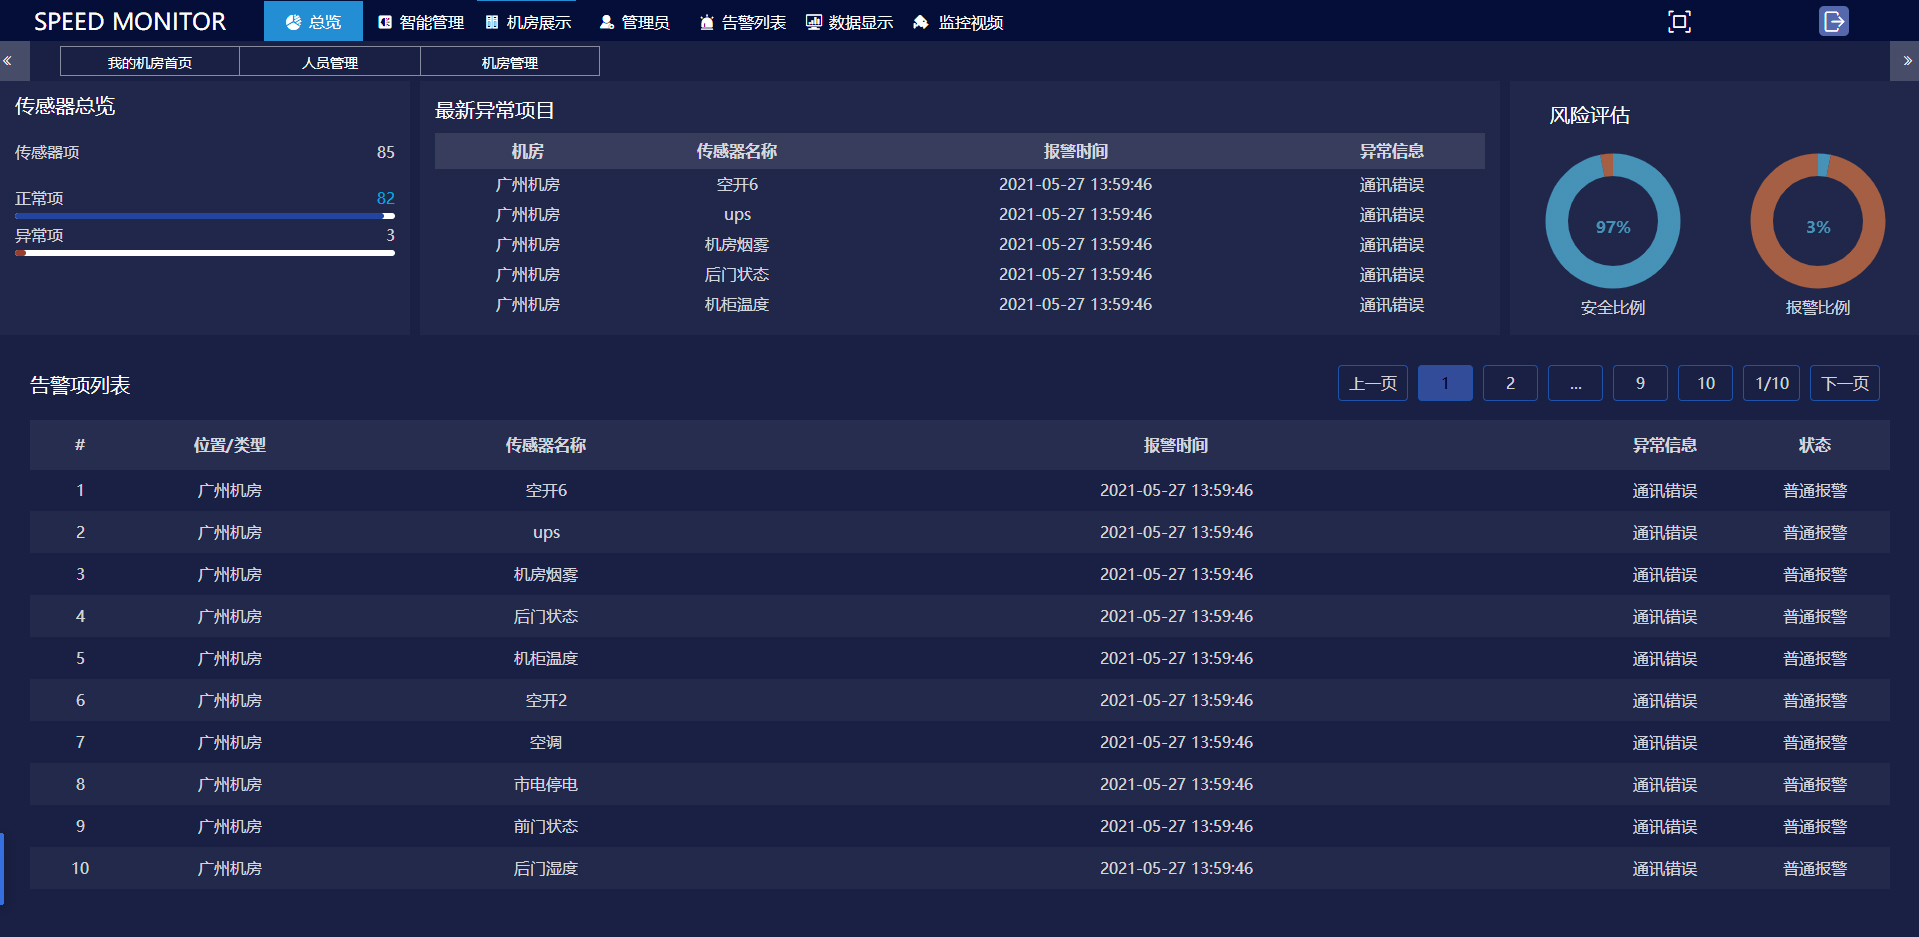Image resolution: width=1919 pixels, height=937 pixels.
Task: Collapse tabs with left double-chevron
Action: tap(8, 61)
